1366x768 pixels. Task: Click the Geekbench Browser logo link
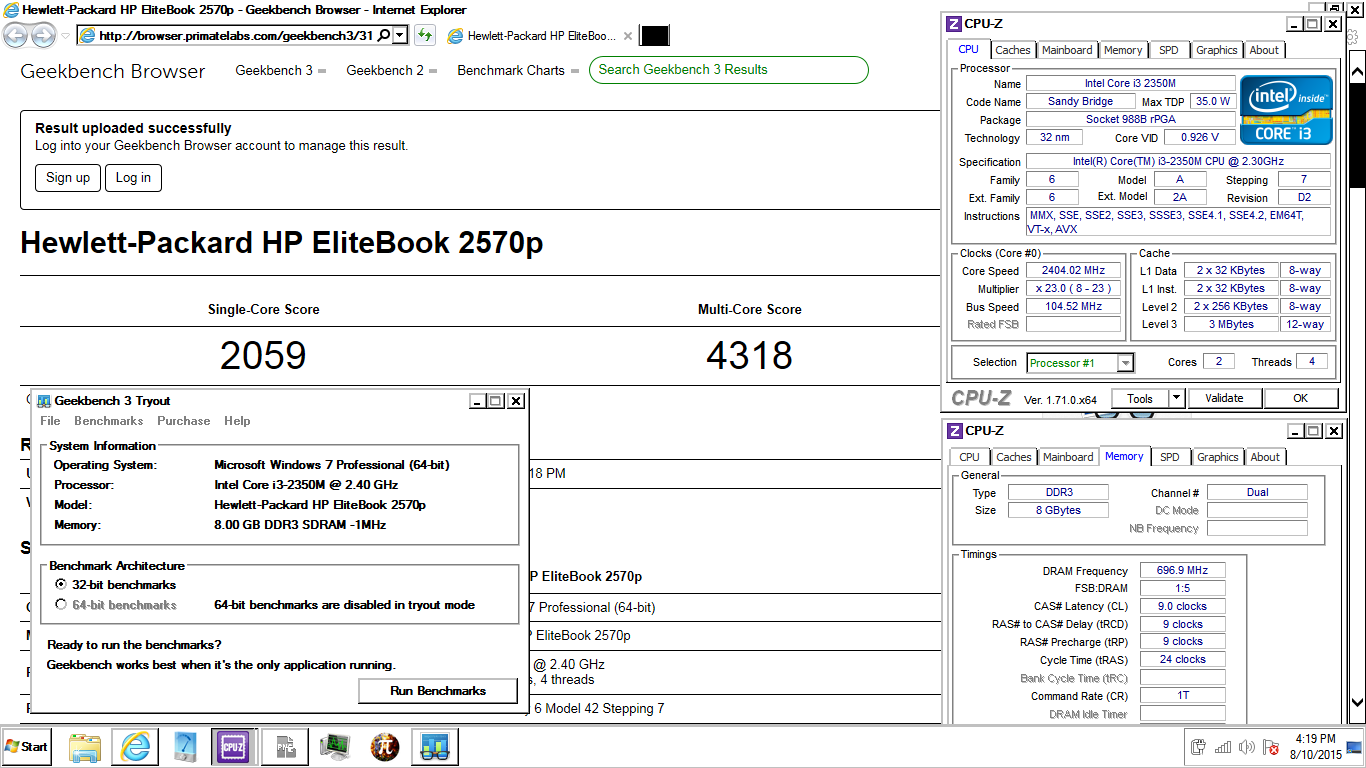pyautogui.click(x=113, y=71)
